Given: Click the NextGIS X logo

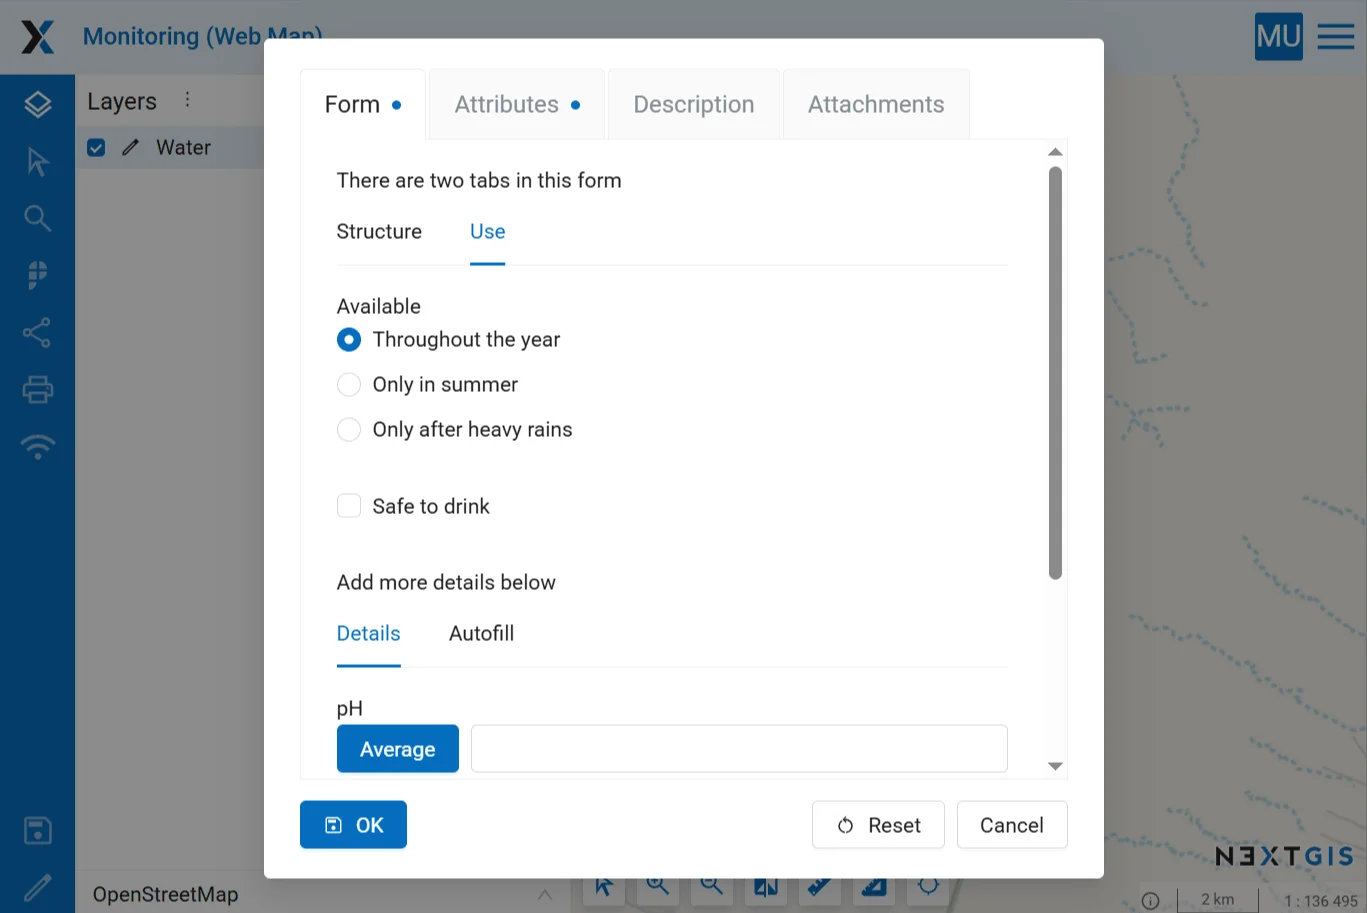Looking at the screenshot, I should [x=38, y=37].
